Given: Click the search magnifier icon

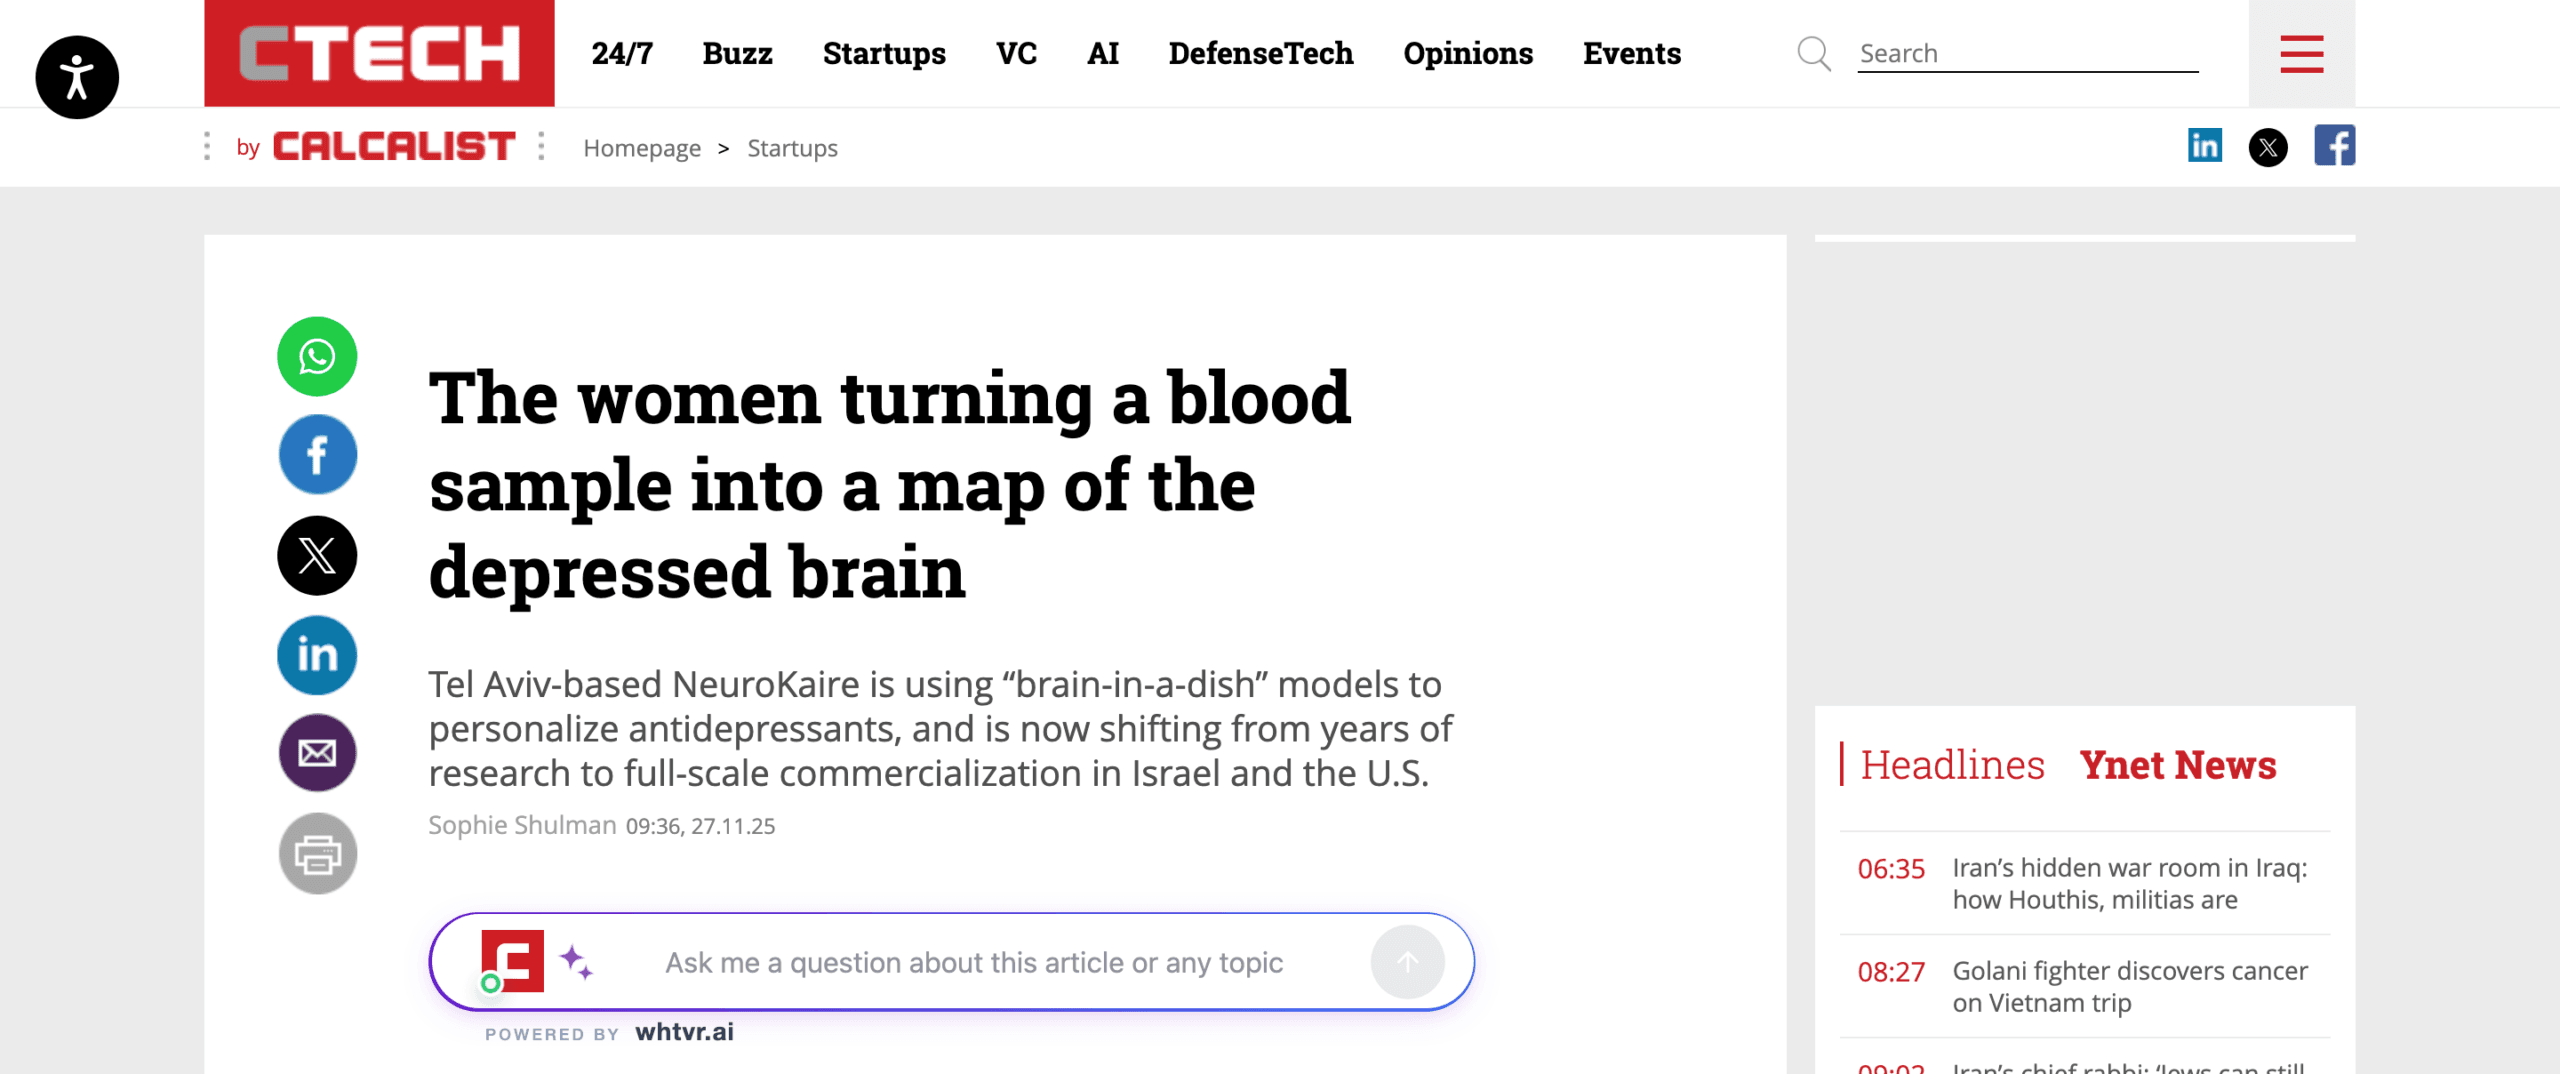Looking at the screenshot, I should pos(1813,53).
